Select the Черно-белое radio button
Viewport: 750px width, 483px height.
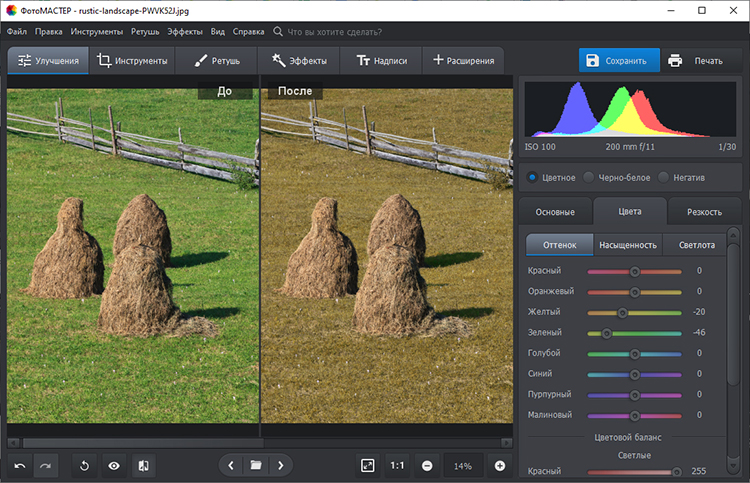click(x=589, y=177)
